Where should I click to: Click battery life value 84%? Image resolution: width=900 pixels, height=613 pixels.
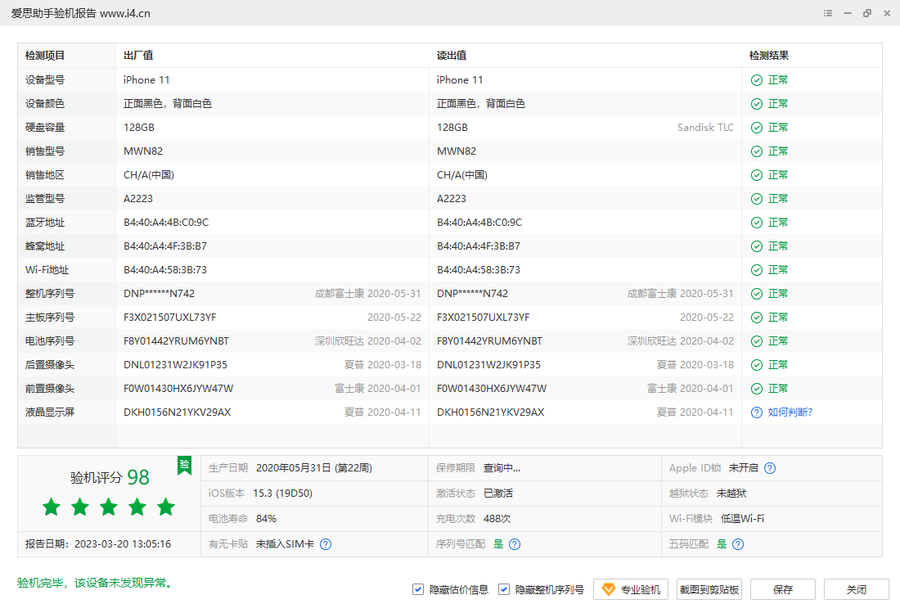[266, 519]
